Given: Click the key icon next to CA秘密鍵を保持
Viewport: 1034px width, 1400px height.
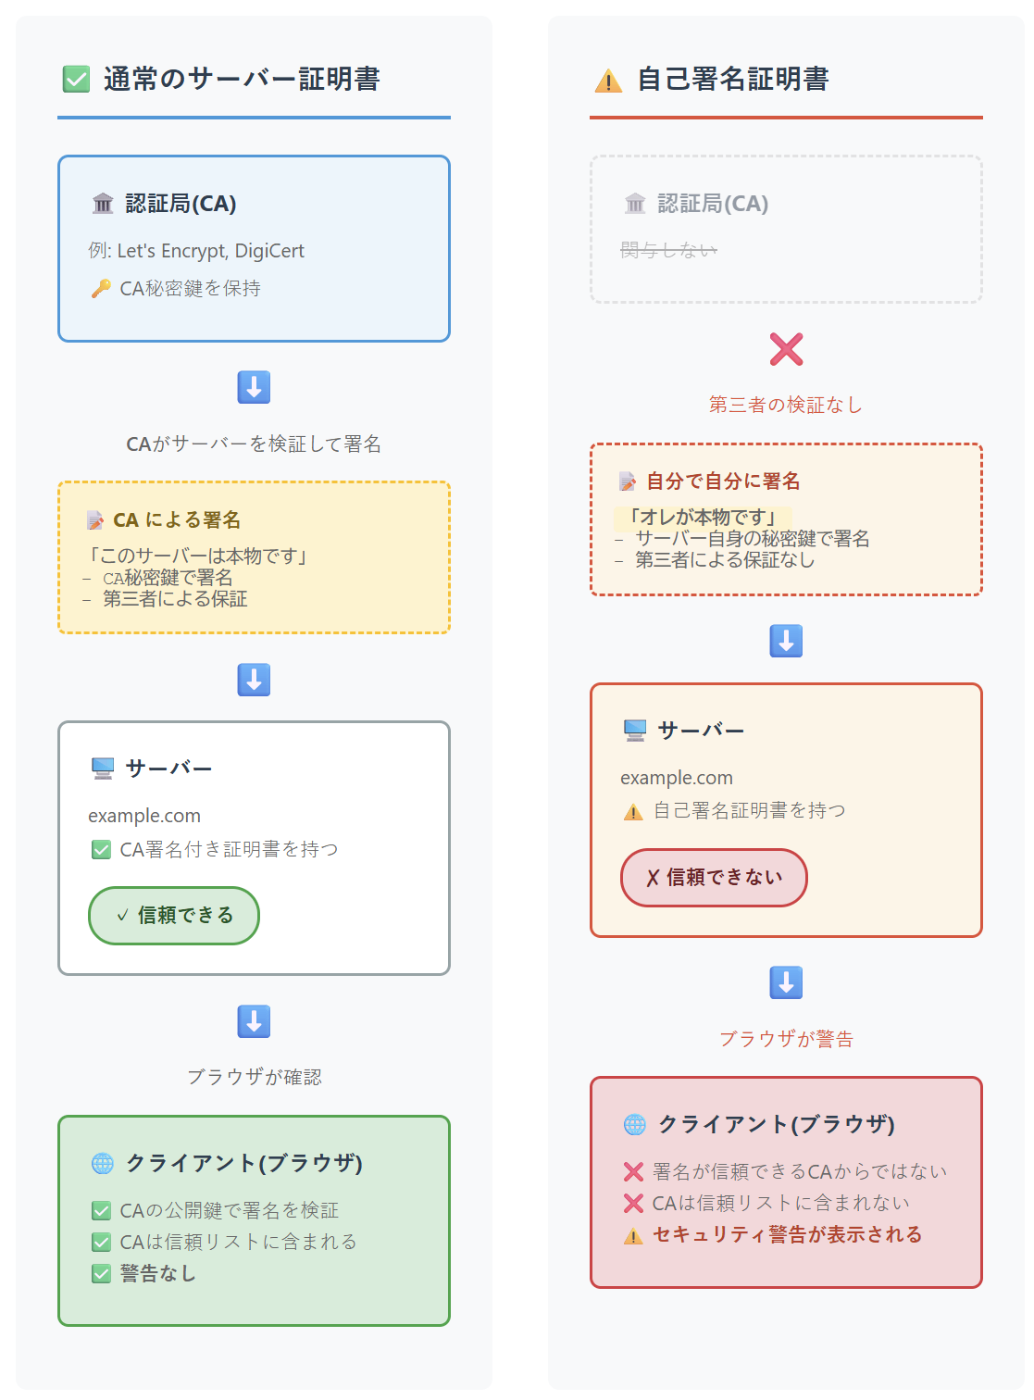Looking at the screenshot, I should [x=101, y=289].
